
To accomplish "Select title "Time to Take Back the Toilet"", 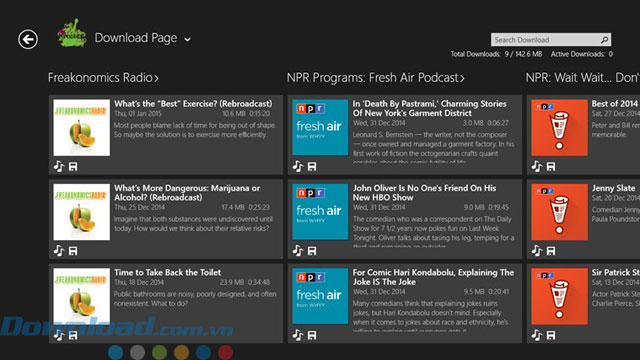I will [x=167, y=272].
